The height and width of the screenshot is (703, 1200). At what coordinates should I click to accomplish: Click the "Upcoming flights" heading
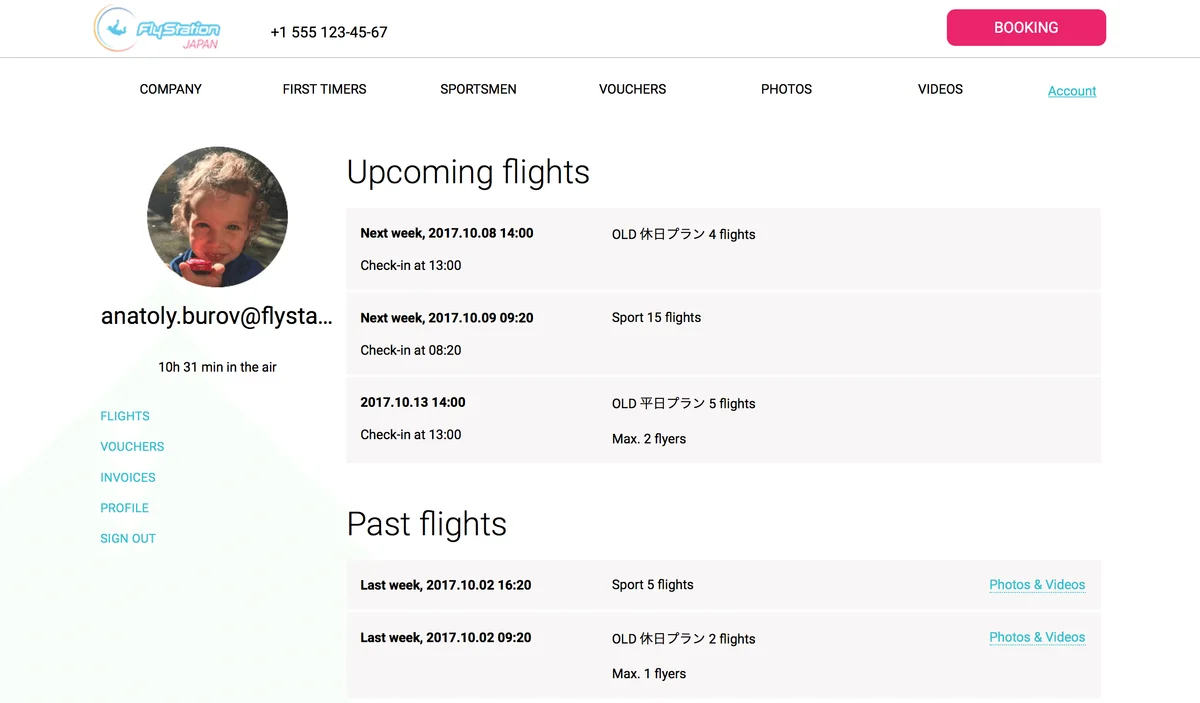(x=468, y=172)
